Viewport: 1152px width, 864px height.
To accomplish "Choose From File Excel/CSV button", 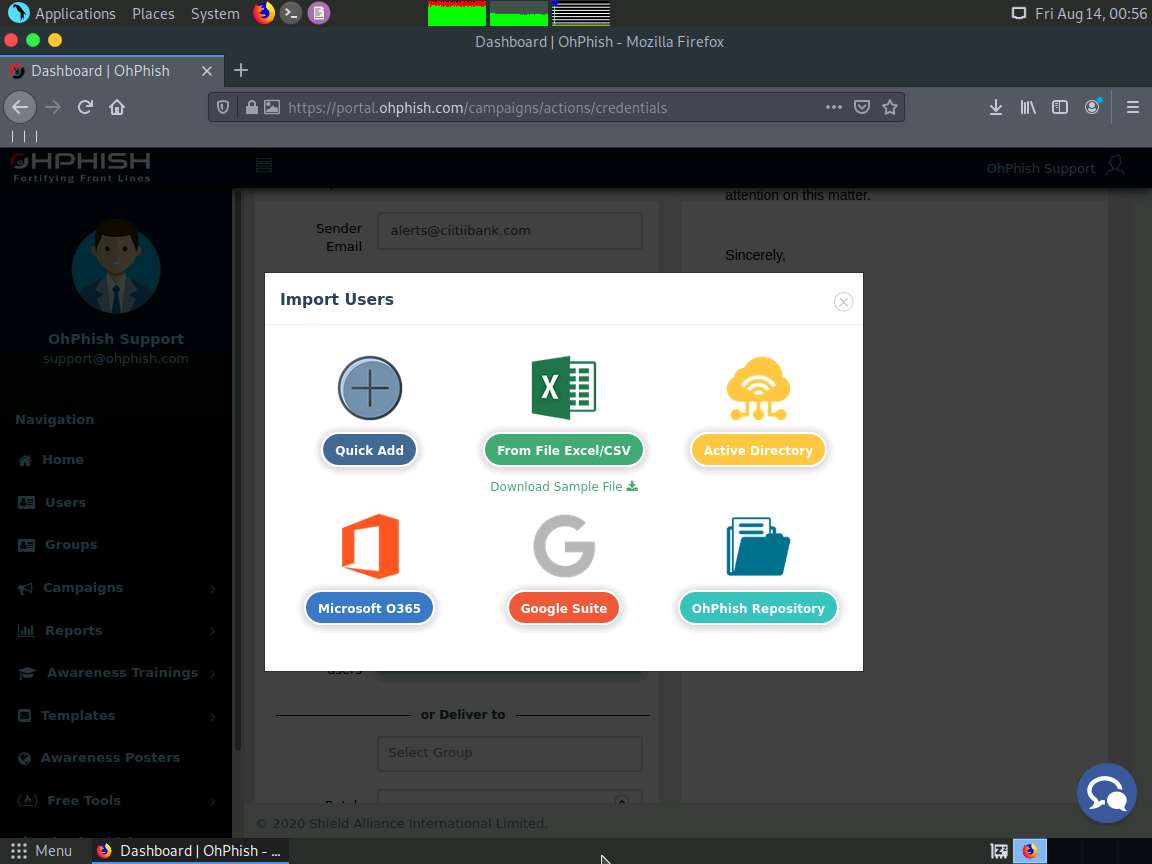I will (564, 450).
